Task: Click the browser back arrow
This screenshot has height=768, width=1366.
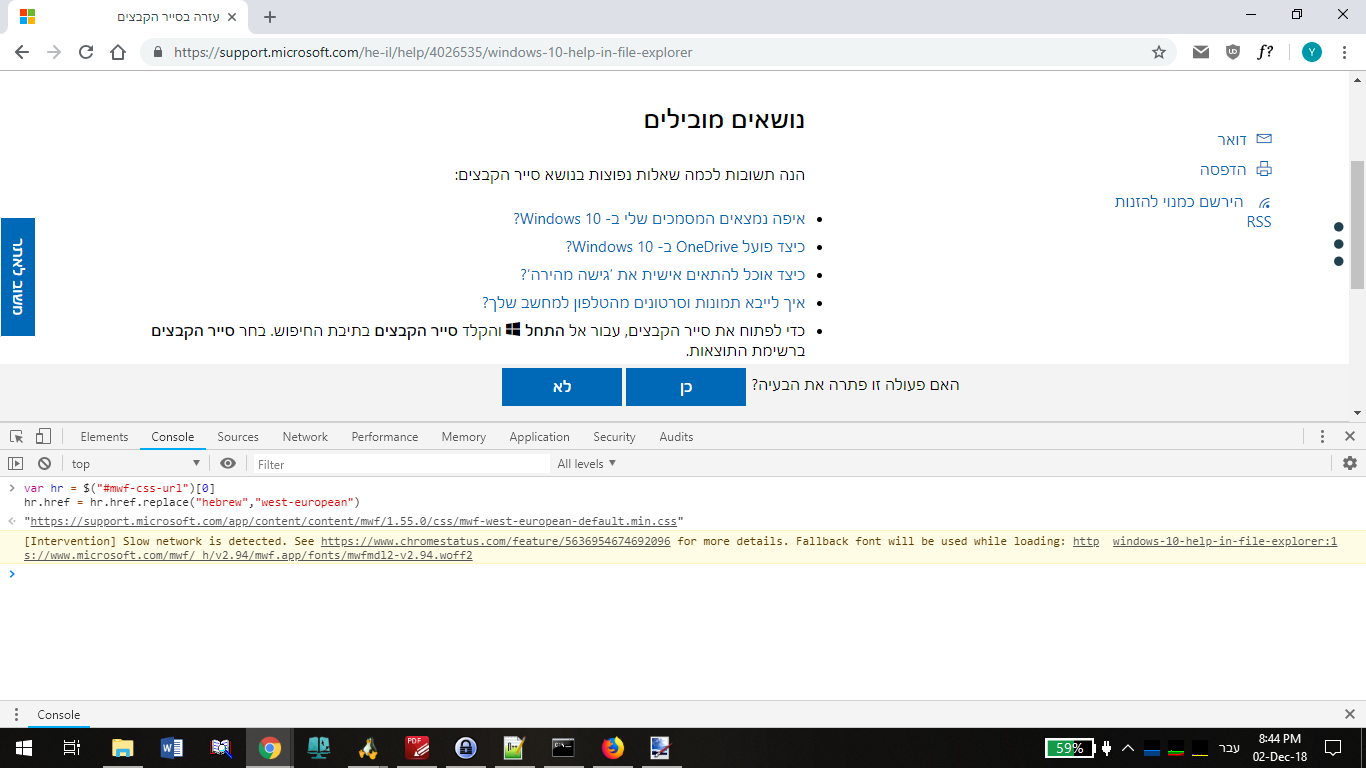Action: (22, 52)
